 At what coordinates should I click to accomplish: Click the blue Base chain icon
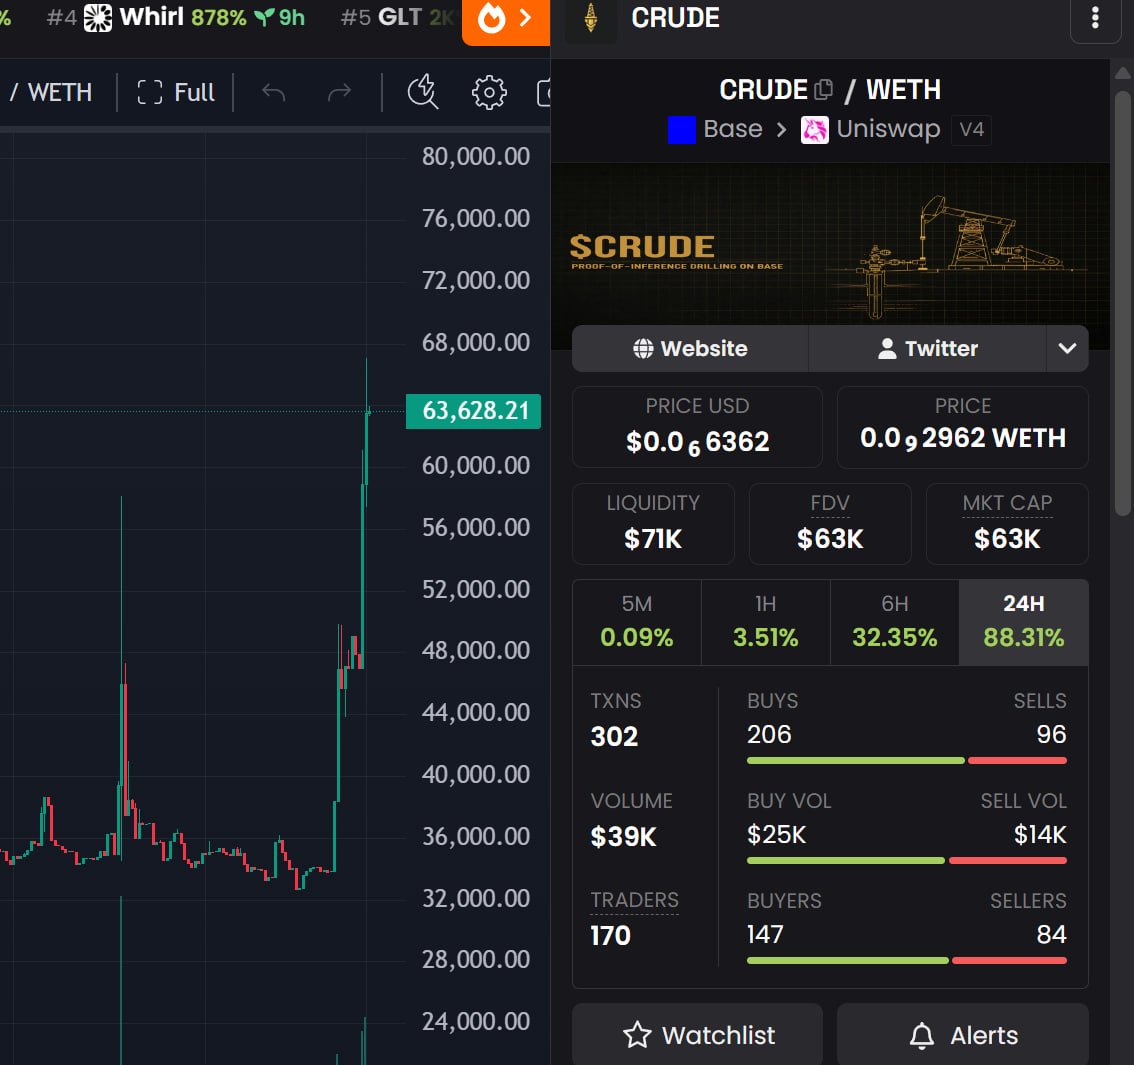click(x=681, y=130)
